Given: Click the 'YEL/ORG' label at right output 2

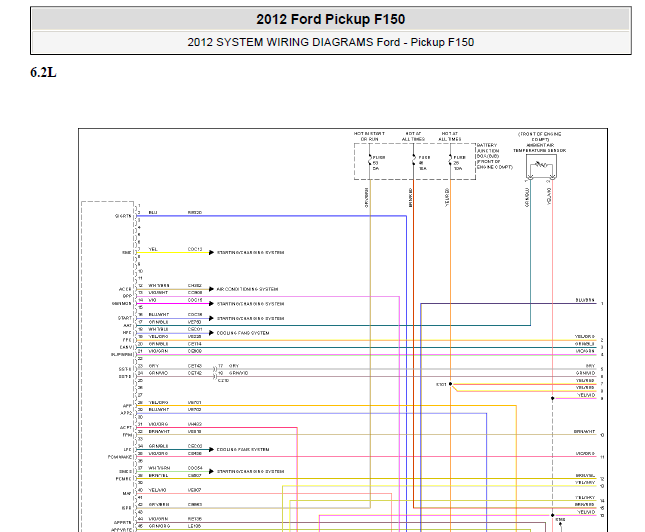Looking at the screenshot, I should coord(585,337).
